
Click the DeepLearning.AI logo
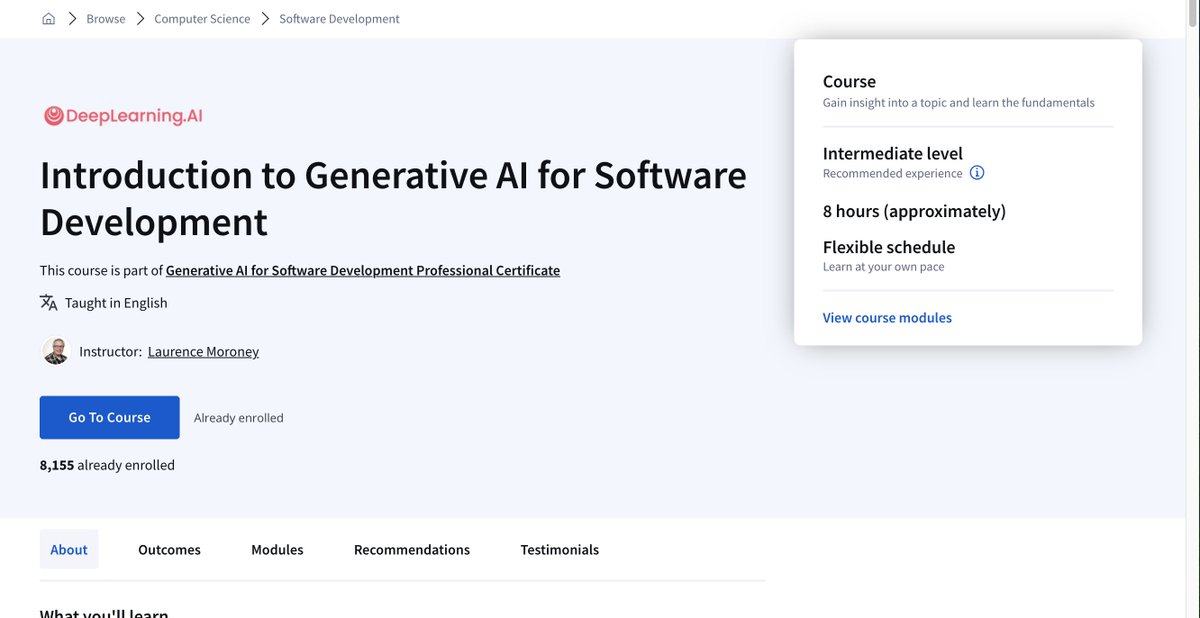[123, 116]
